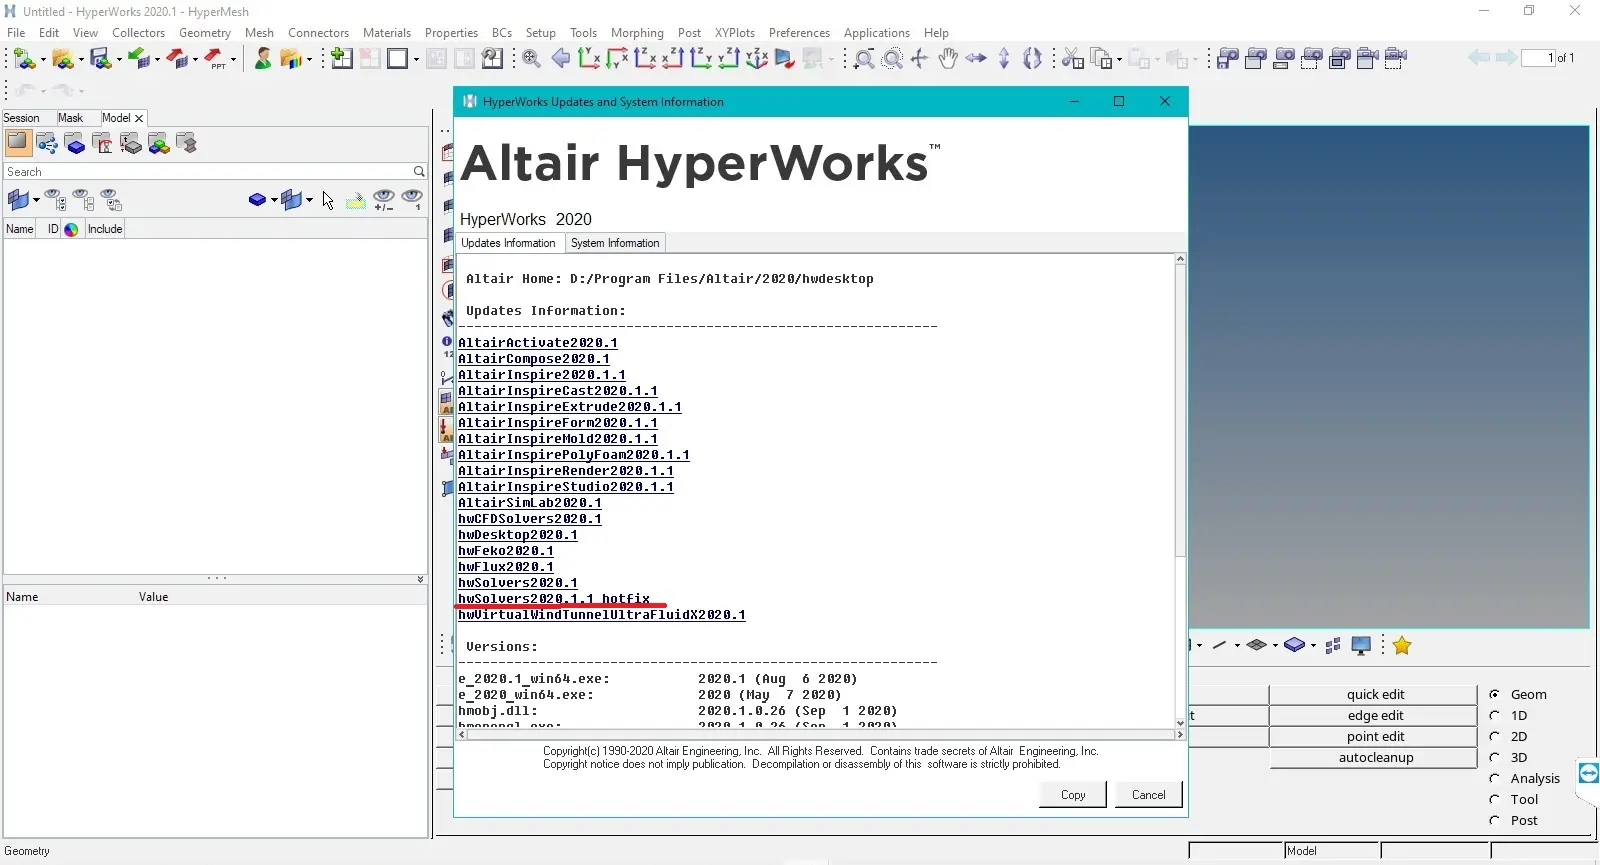Select the Model View folder icon in browser
Viewport: 1600px width, 865px height.
[18, 143]
